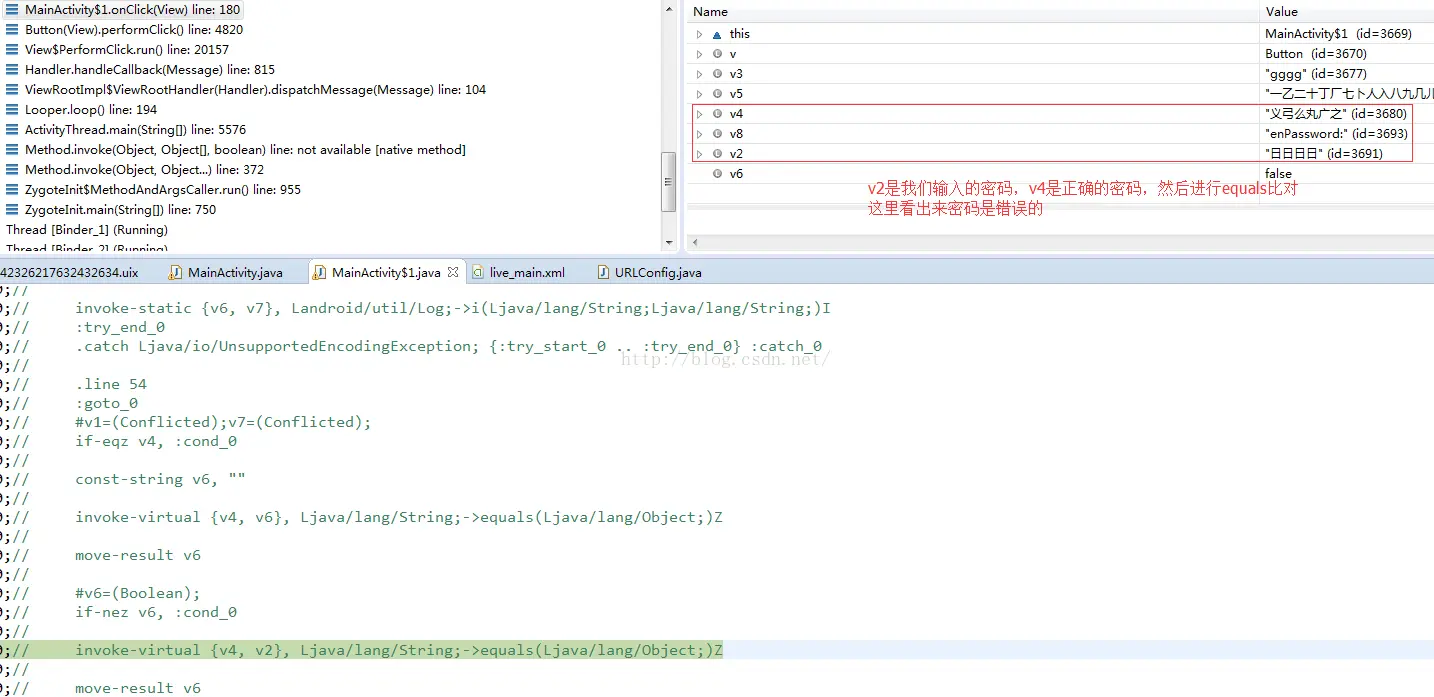This screenshot has height=697, width=1434.
Task: Click the variable icon next to v6
Action: tap(717, 174)
